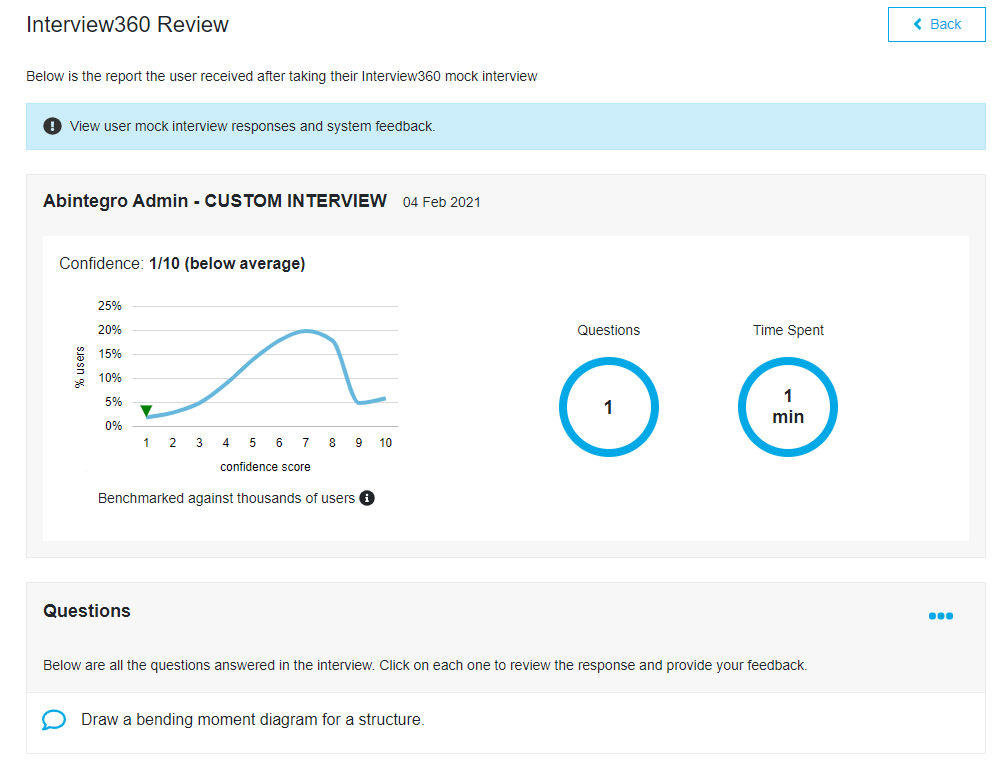
Task: Click the 'Abintegro Admin - CUSTOM INTERVIEW' heading
Action: pyautogui.click(x=215, y=201)
